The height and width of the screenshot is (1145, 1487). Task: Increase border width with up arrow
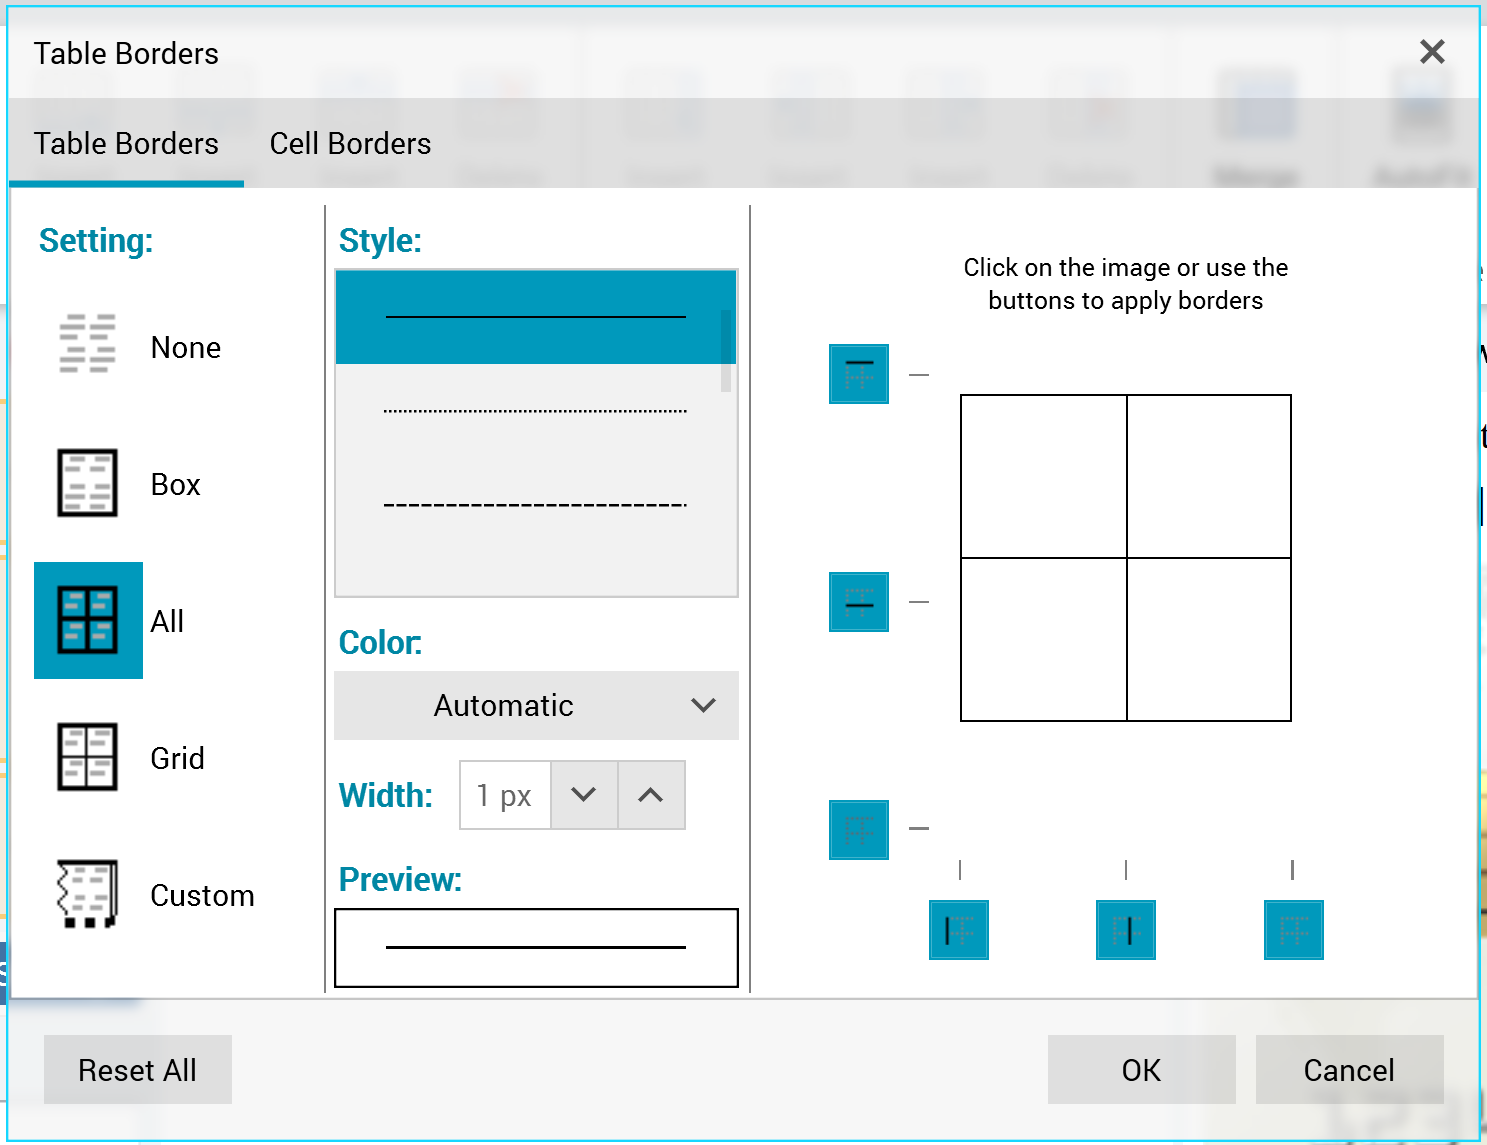[x=651, y=795]
